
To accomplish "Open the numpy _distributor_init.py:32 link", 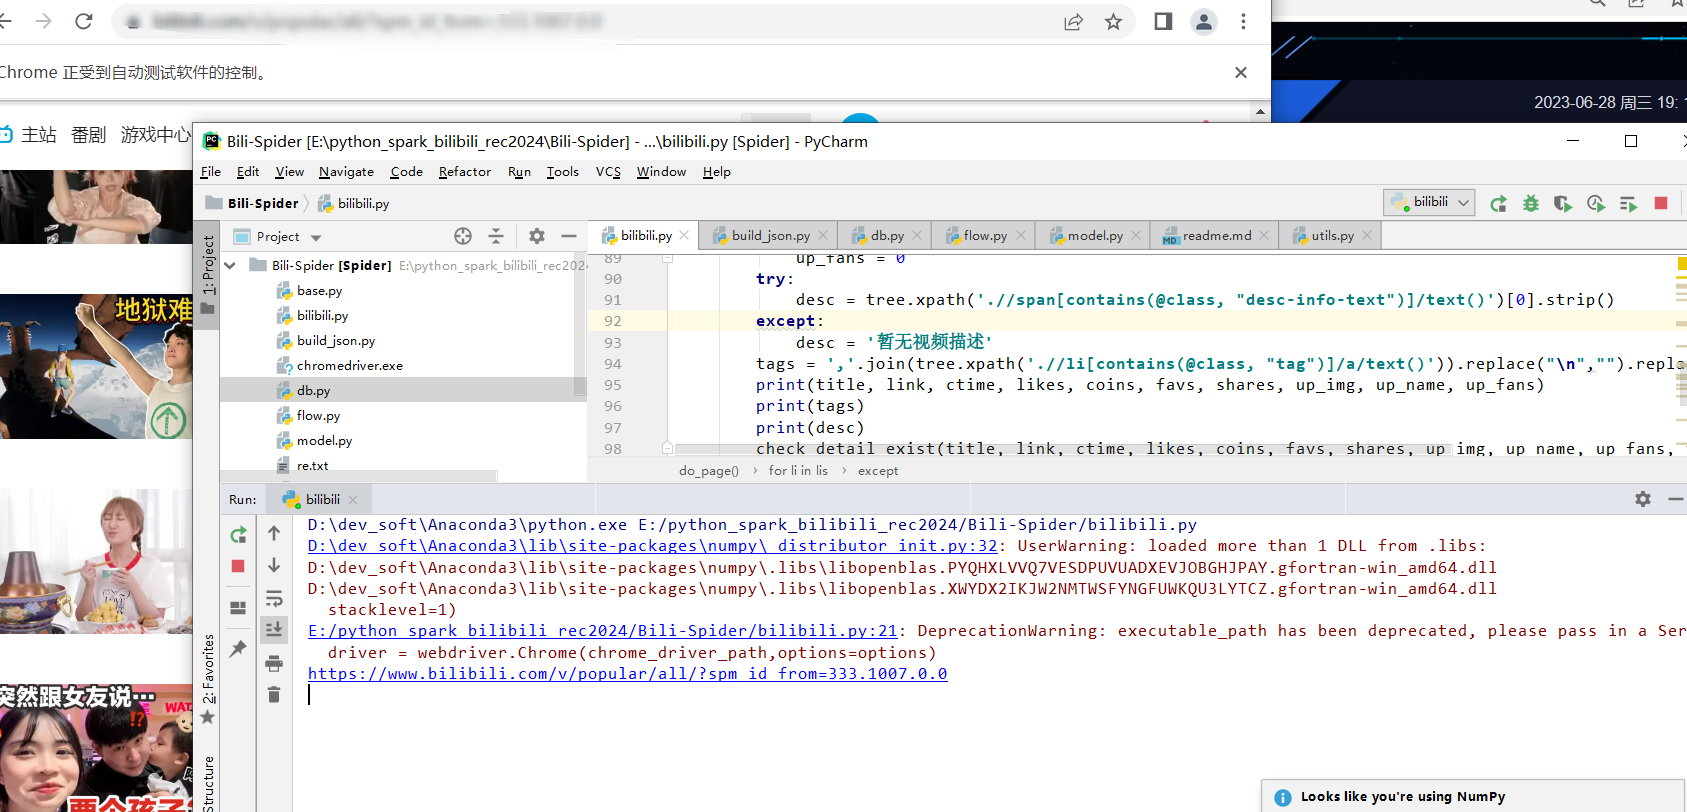I will coord(652,546).
